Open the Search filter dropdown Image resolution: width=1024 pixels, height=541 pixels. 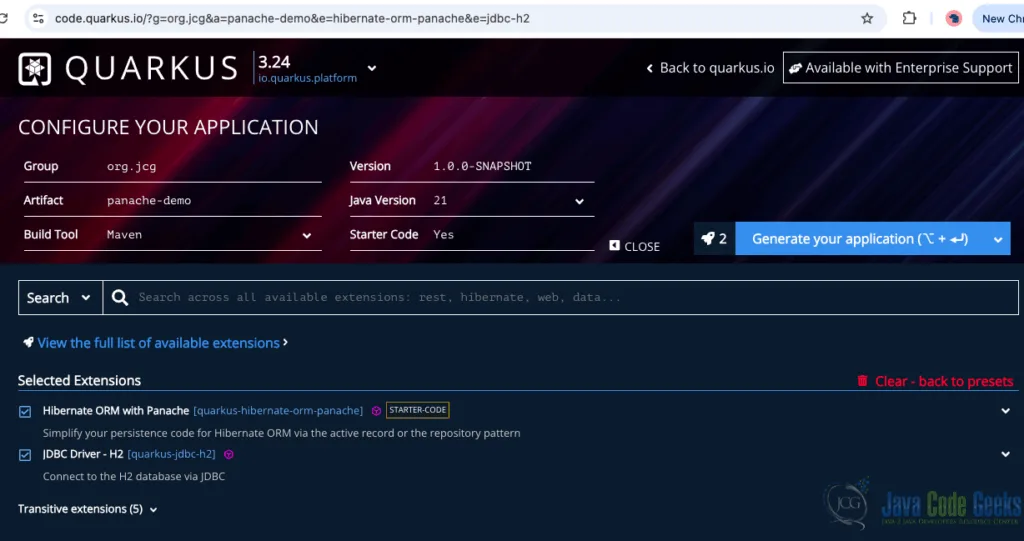click(60, 298)
